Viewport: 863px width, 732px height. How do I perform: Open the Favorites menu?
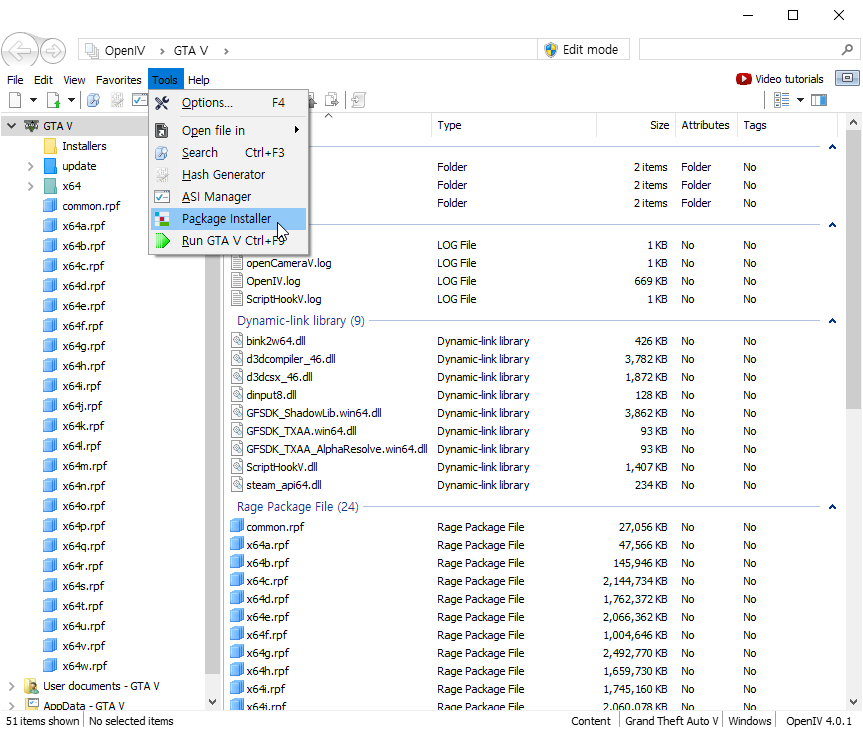click(118, 80)
